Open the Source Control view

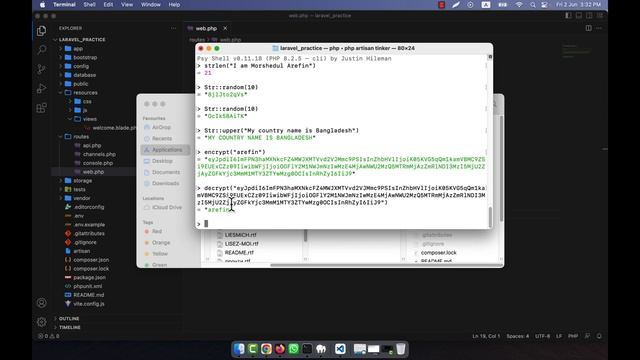tap(41, 69)
